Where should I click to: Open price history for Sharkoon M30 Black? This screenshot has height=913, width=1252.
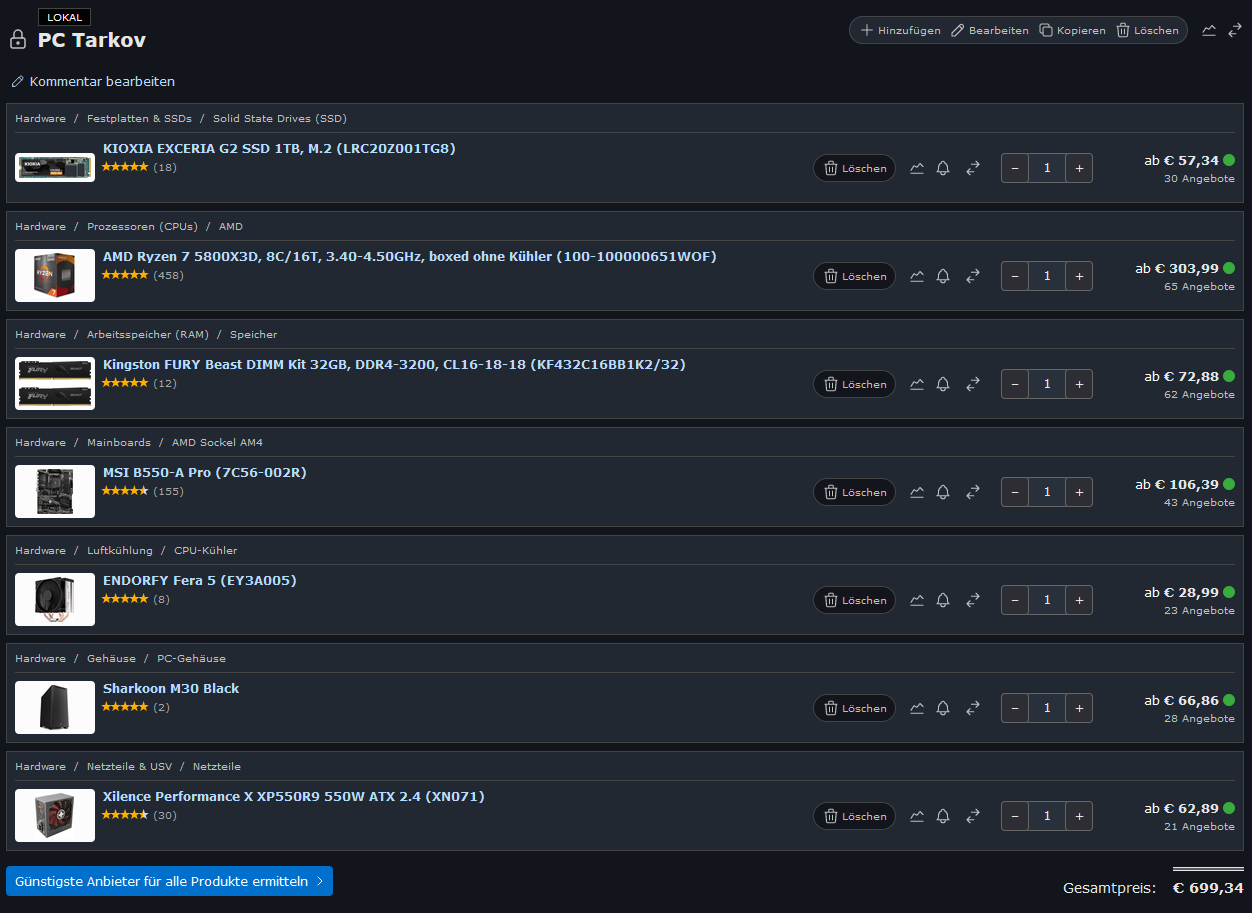click(917, 708)
